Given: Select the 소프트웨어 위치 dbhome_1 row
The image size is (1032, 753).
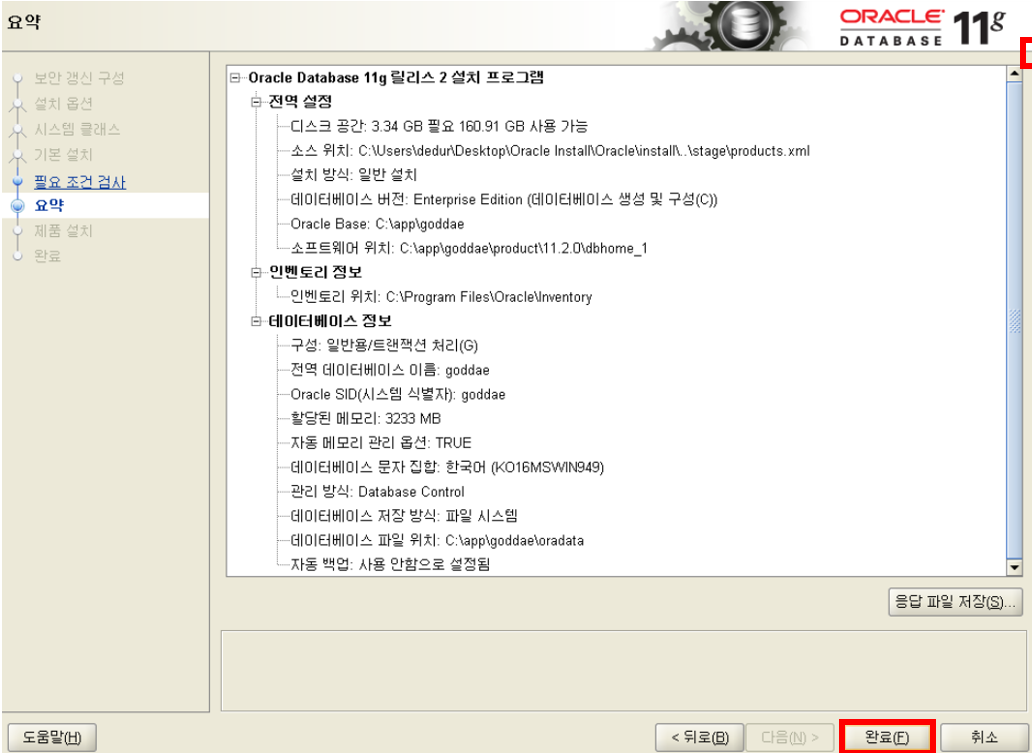Looking at the screenshot, I should point(469,248).
